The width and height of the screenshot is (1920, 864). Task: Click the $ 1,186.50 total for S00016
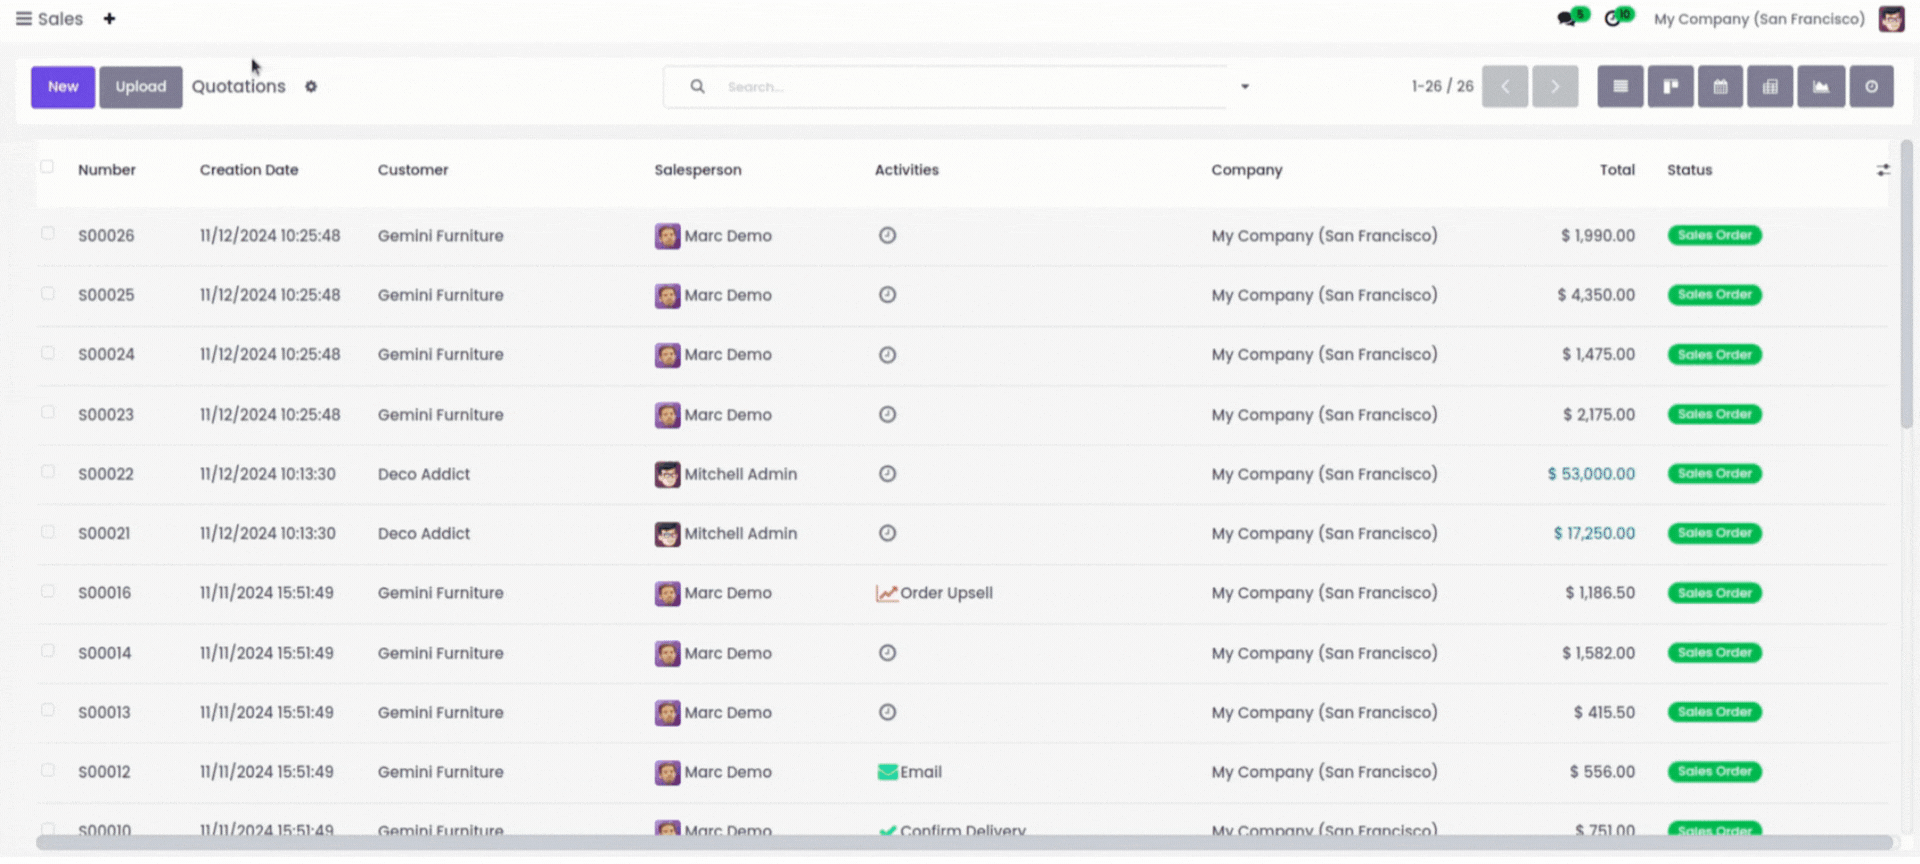click(x=1600, y=593)
